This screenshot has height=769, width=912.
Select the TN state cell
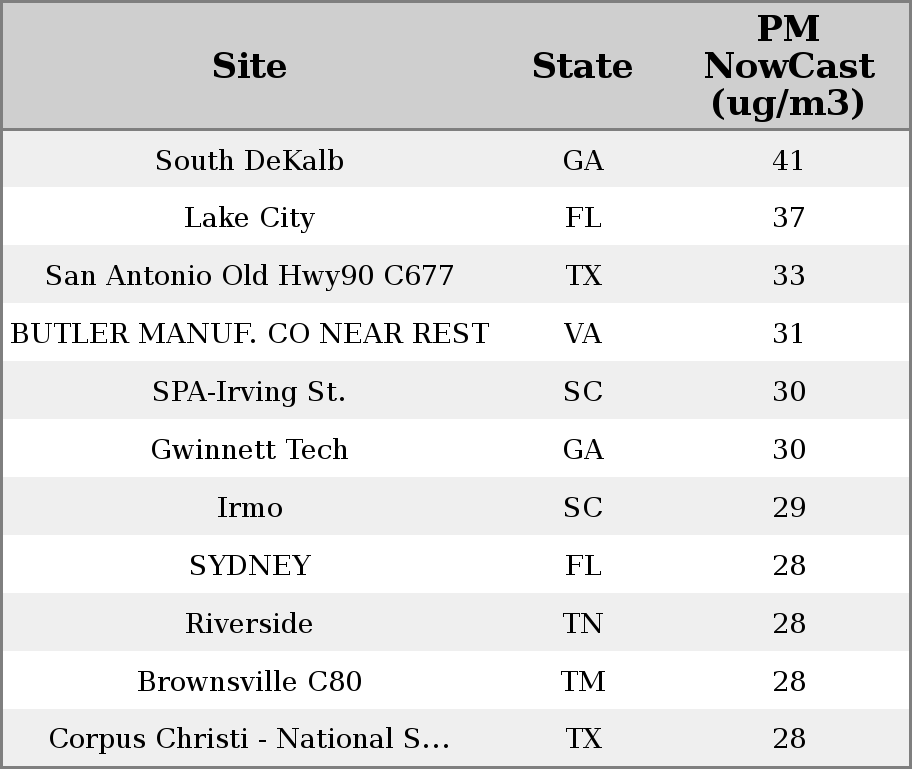click(582, 624)
